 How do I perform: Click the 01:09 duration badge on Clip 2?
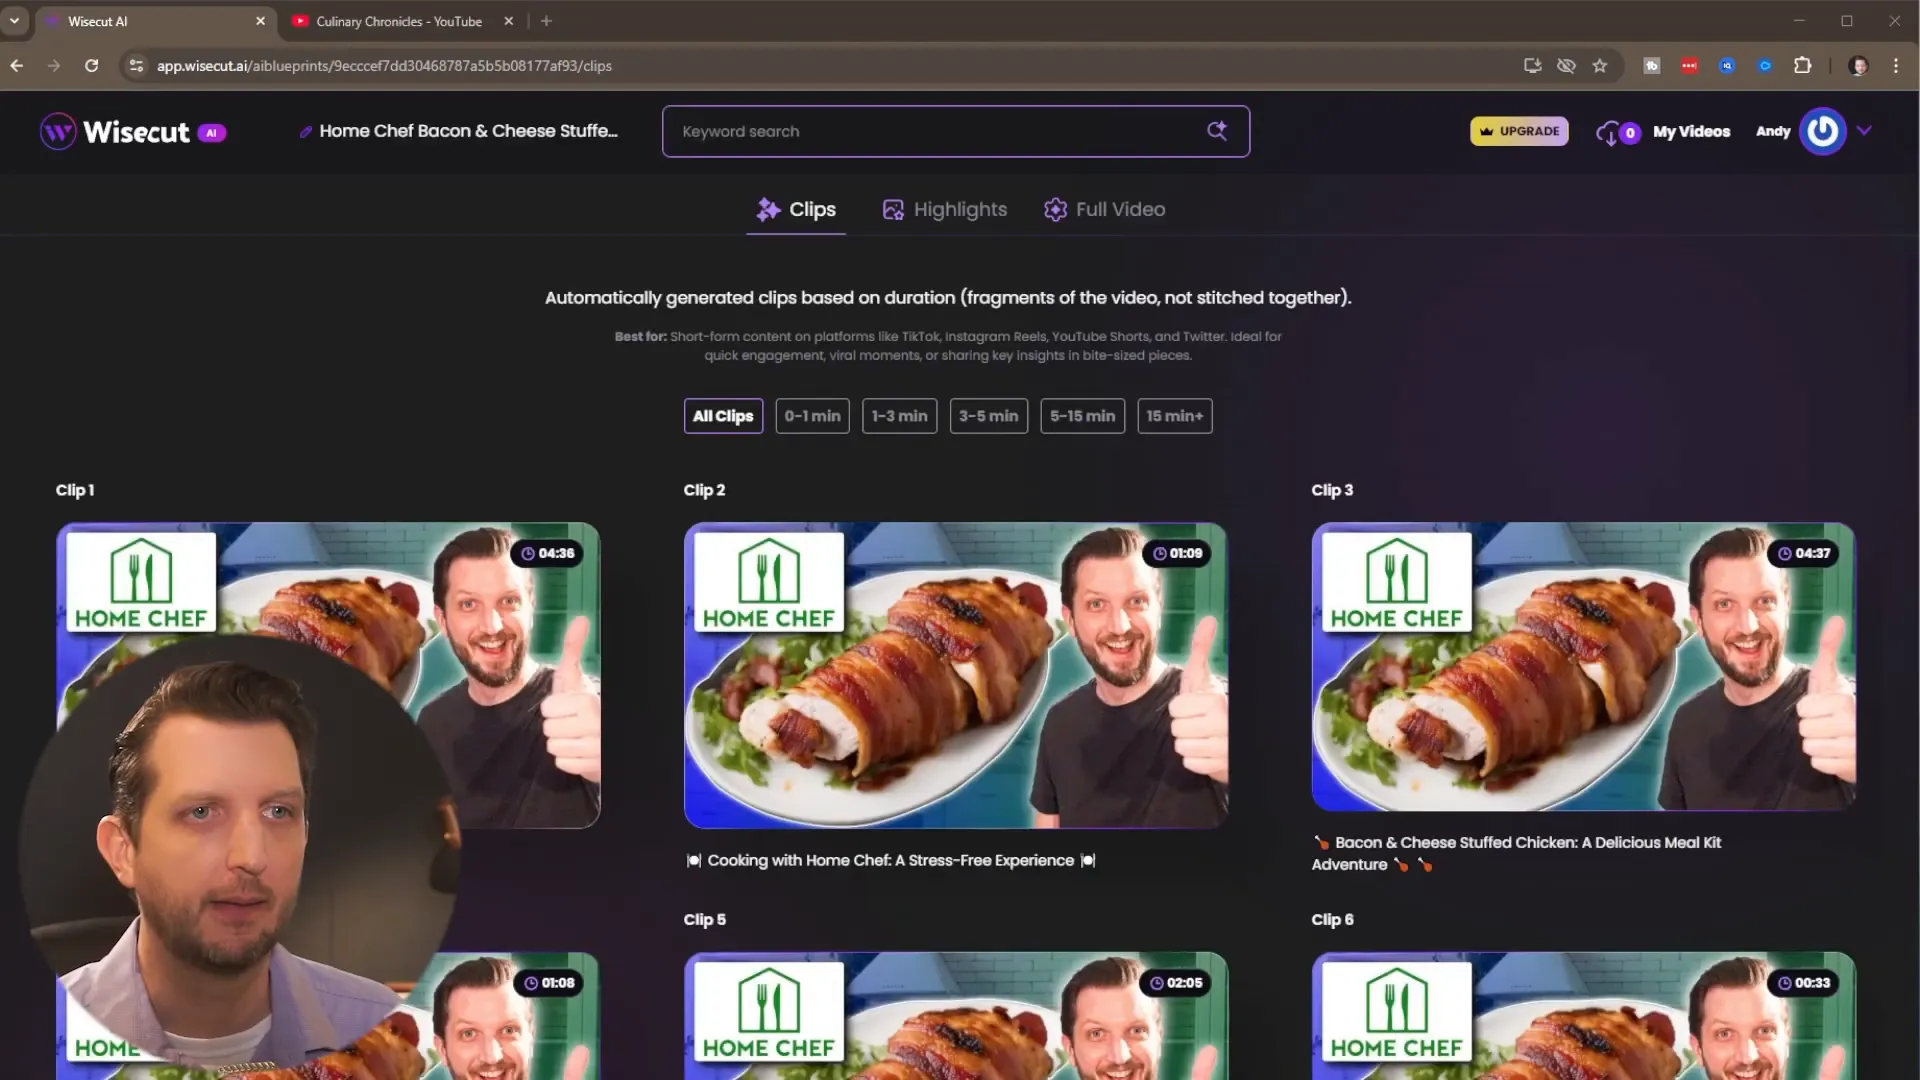click(1176, 553)
